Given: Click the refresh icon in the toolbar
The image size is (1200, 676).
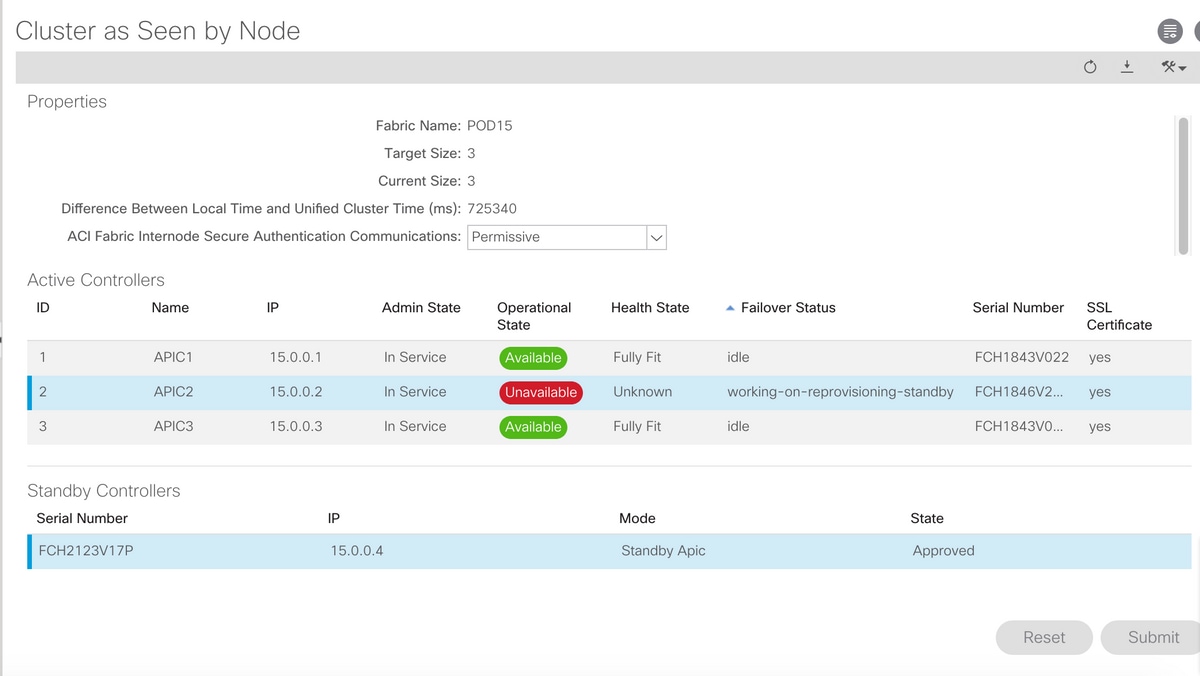Looking at the screenshot, I should pos(1090,67).
